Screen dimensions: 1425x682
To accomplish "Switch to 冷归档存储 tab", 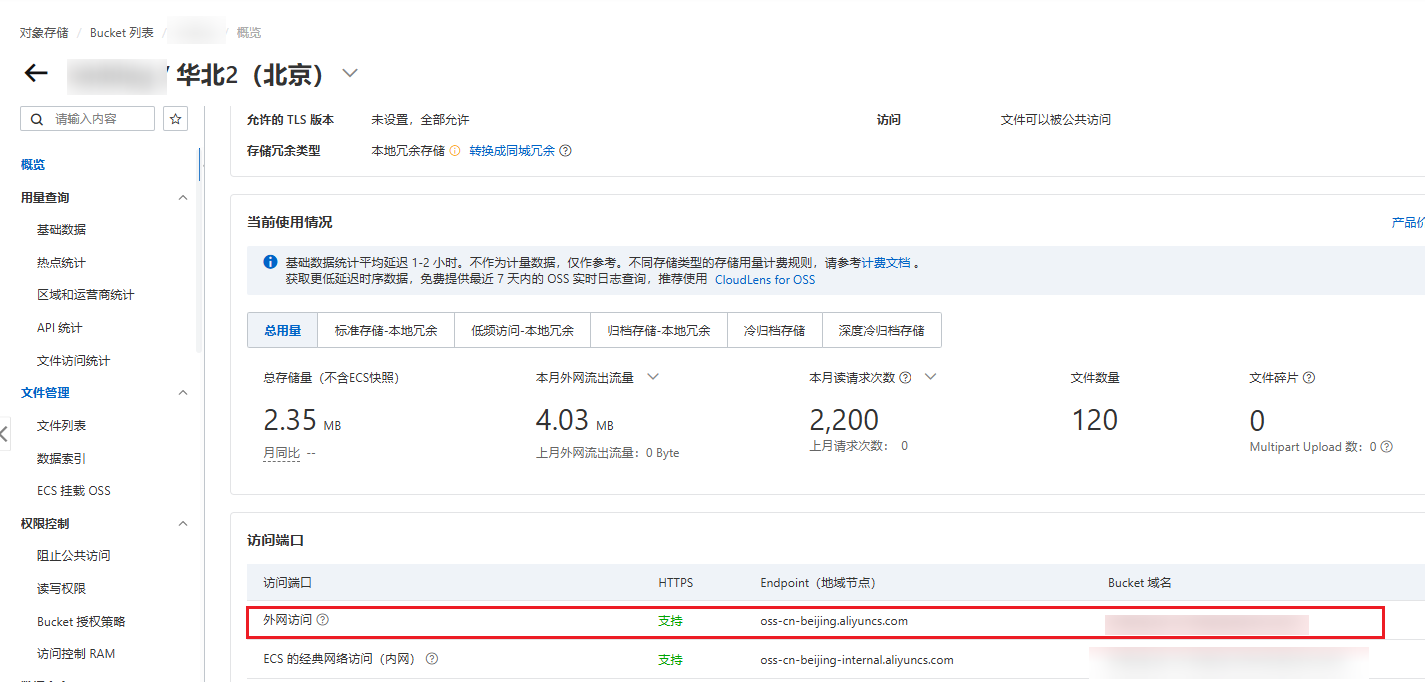I will 775,330.
